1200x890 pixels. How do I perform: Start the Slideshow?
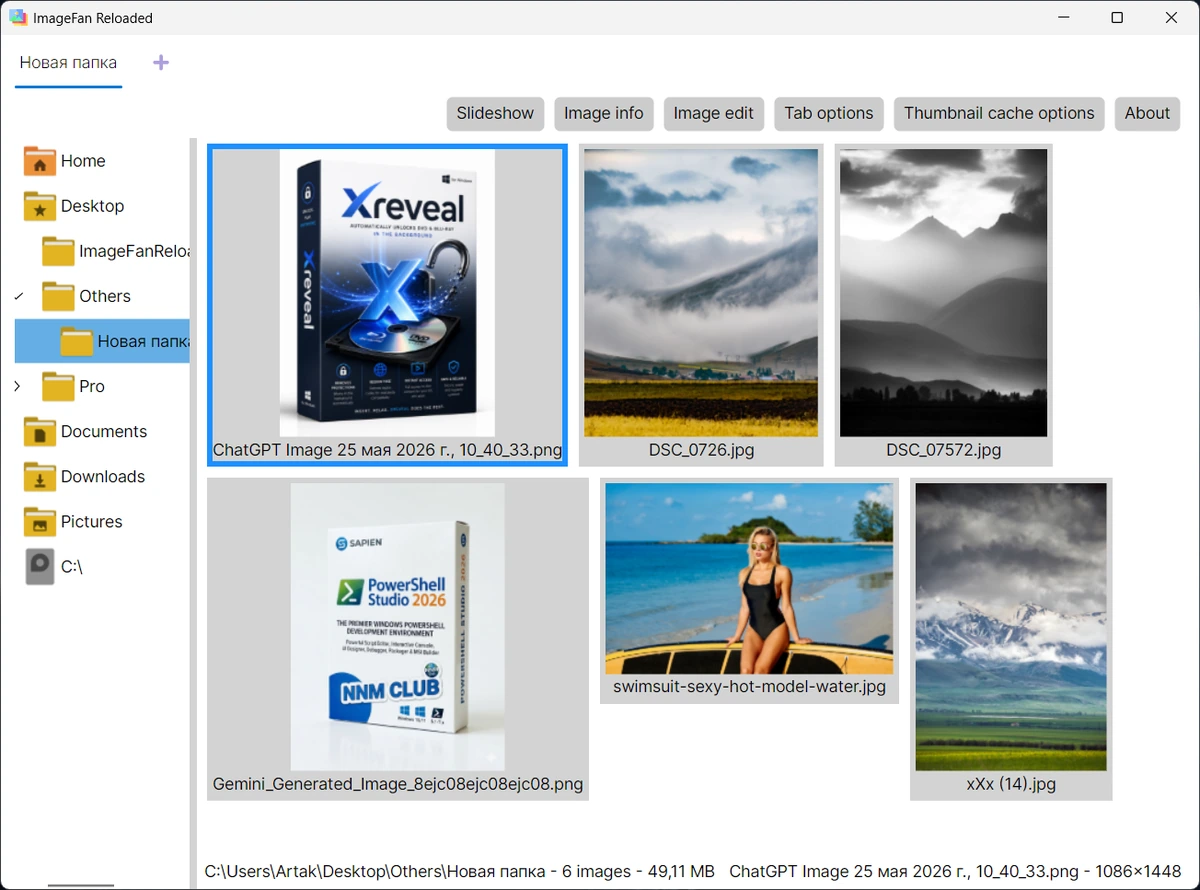pos(495,113)
